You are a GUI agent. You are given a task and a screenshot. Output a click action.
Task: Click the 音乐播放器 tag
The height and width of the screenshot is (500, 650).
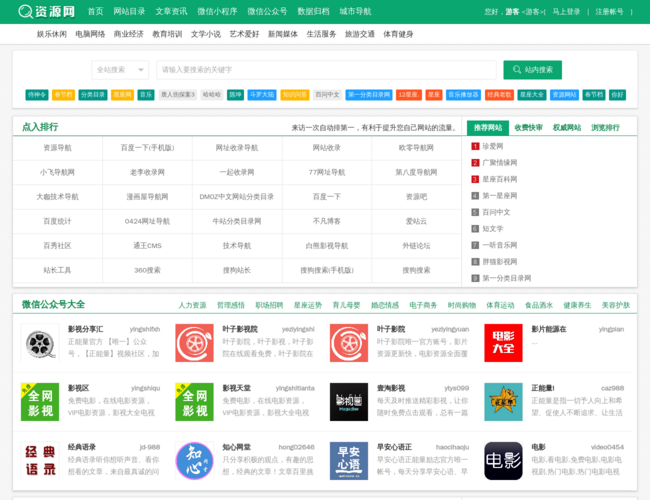463,95
